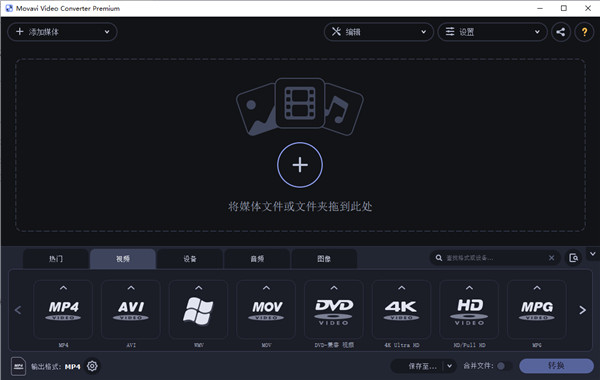Image resolution: width=600 pixels, height=380 pixels.
Task: Switch to the 图像 images tab
Action: click(x=324, y=259)
